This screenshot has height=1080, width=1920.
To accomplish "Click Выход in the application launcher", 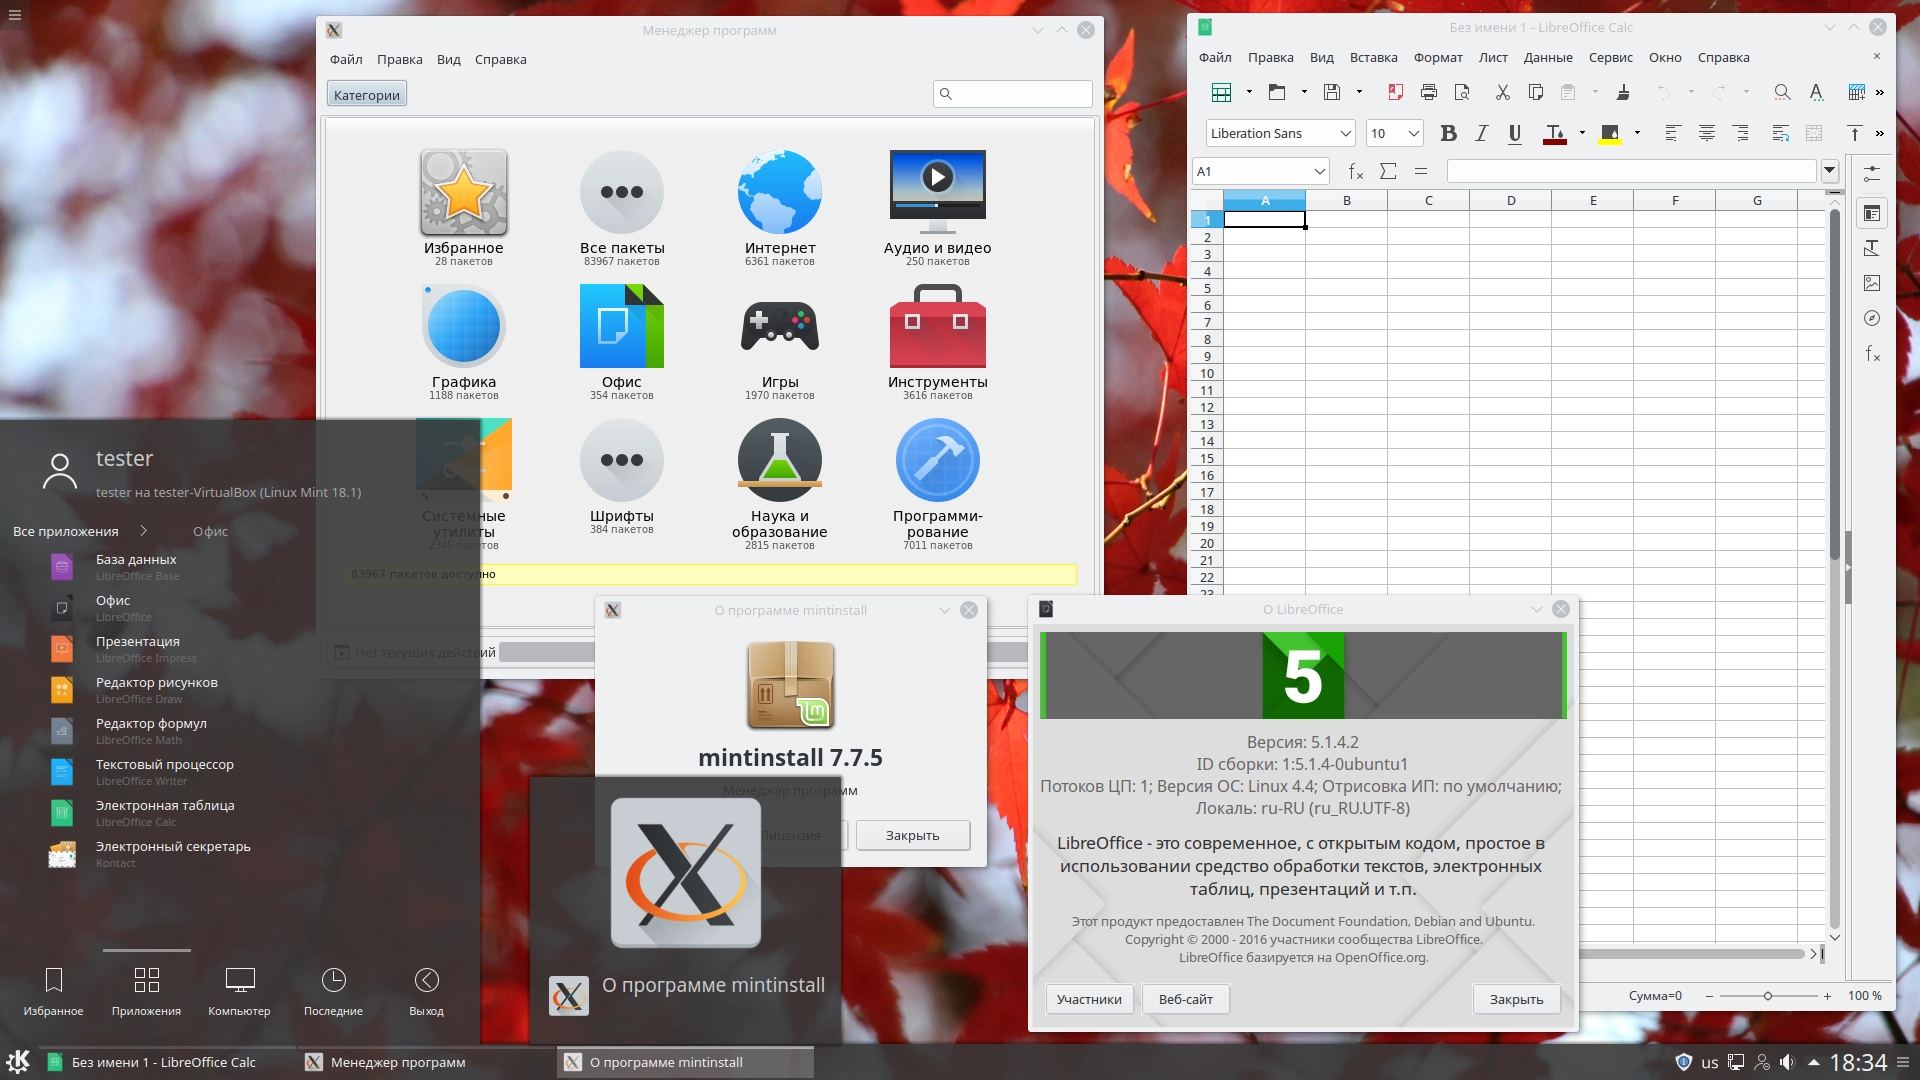I will [x=426, y=991].
